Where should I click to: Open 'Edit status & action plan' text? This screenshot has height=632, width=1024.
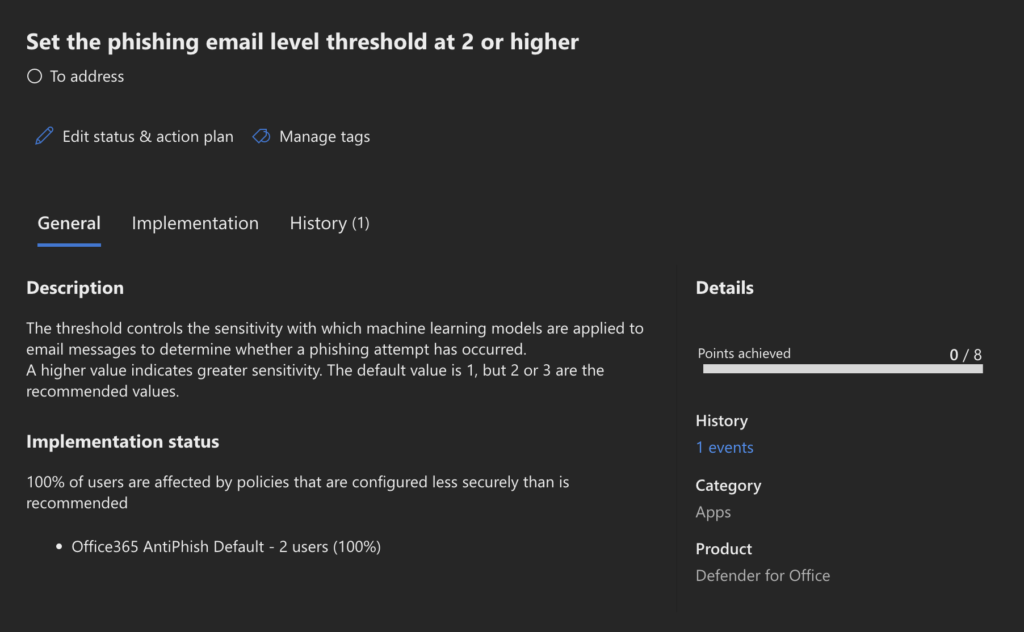[x=147, y=136]
